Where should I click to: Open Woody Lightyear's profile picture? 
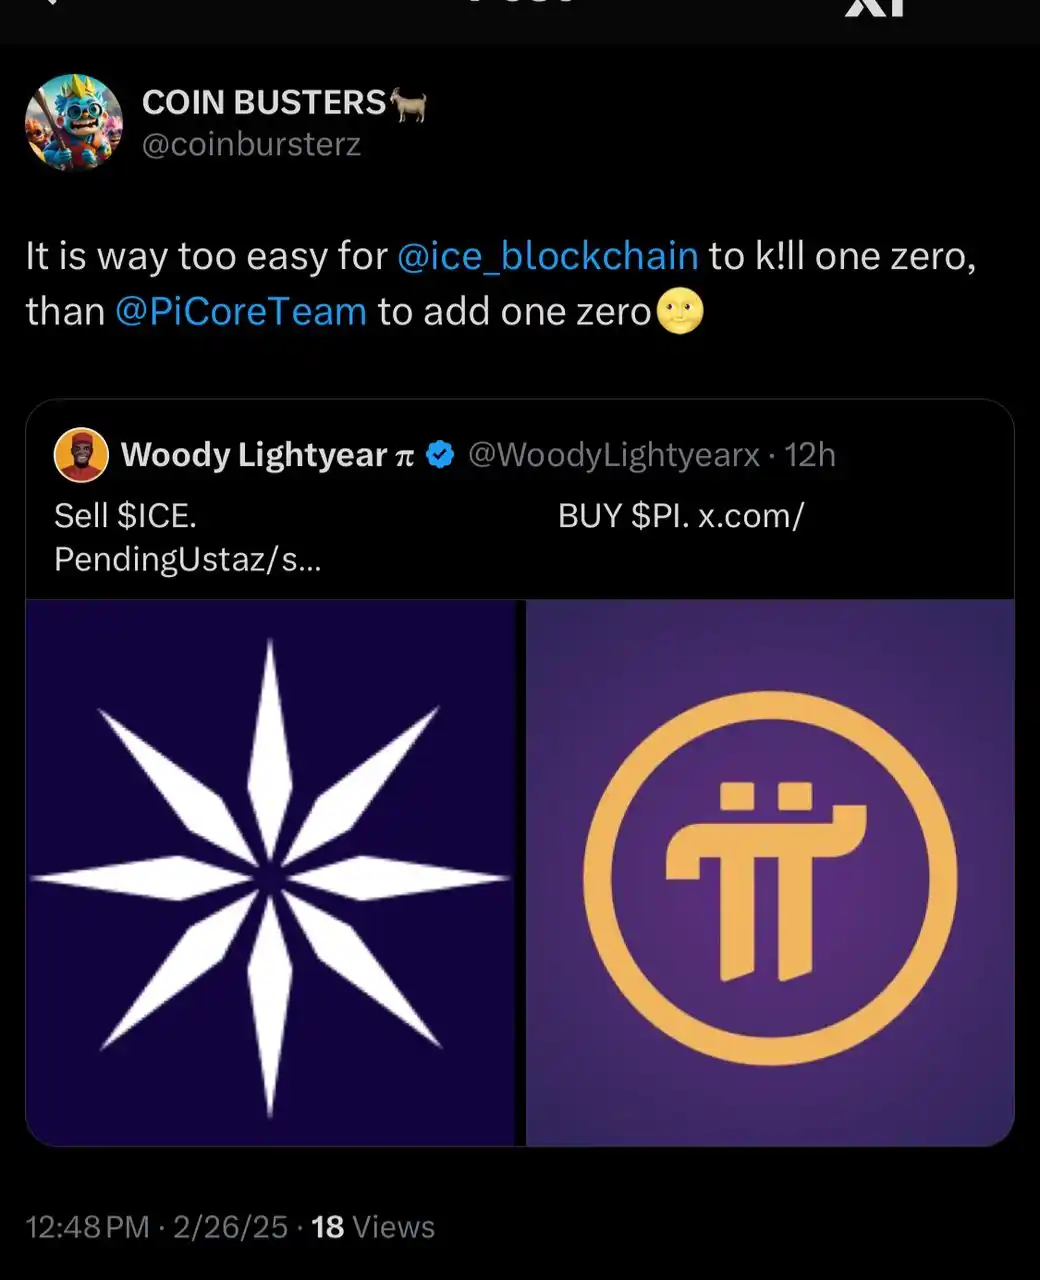pos(82,455)
